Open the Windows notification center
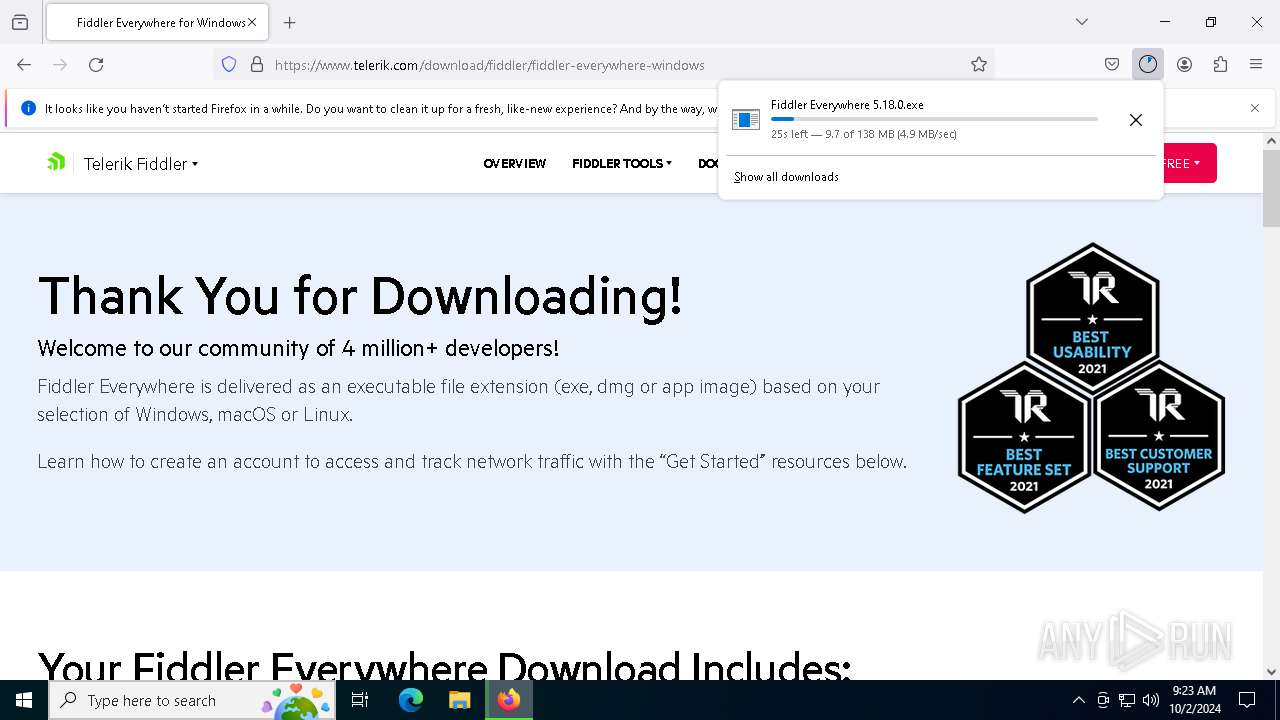 tap(1247, 700)
